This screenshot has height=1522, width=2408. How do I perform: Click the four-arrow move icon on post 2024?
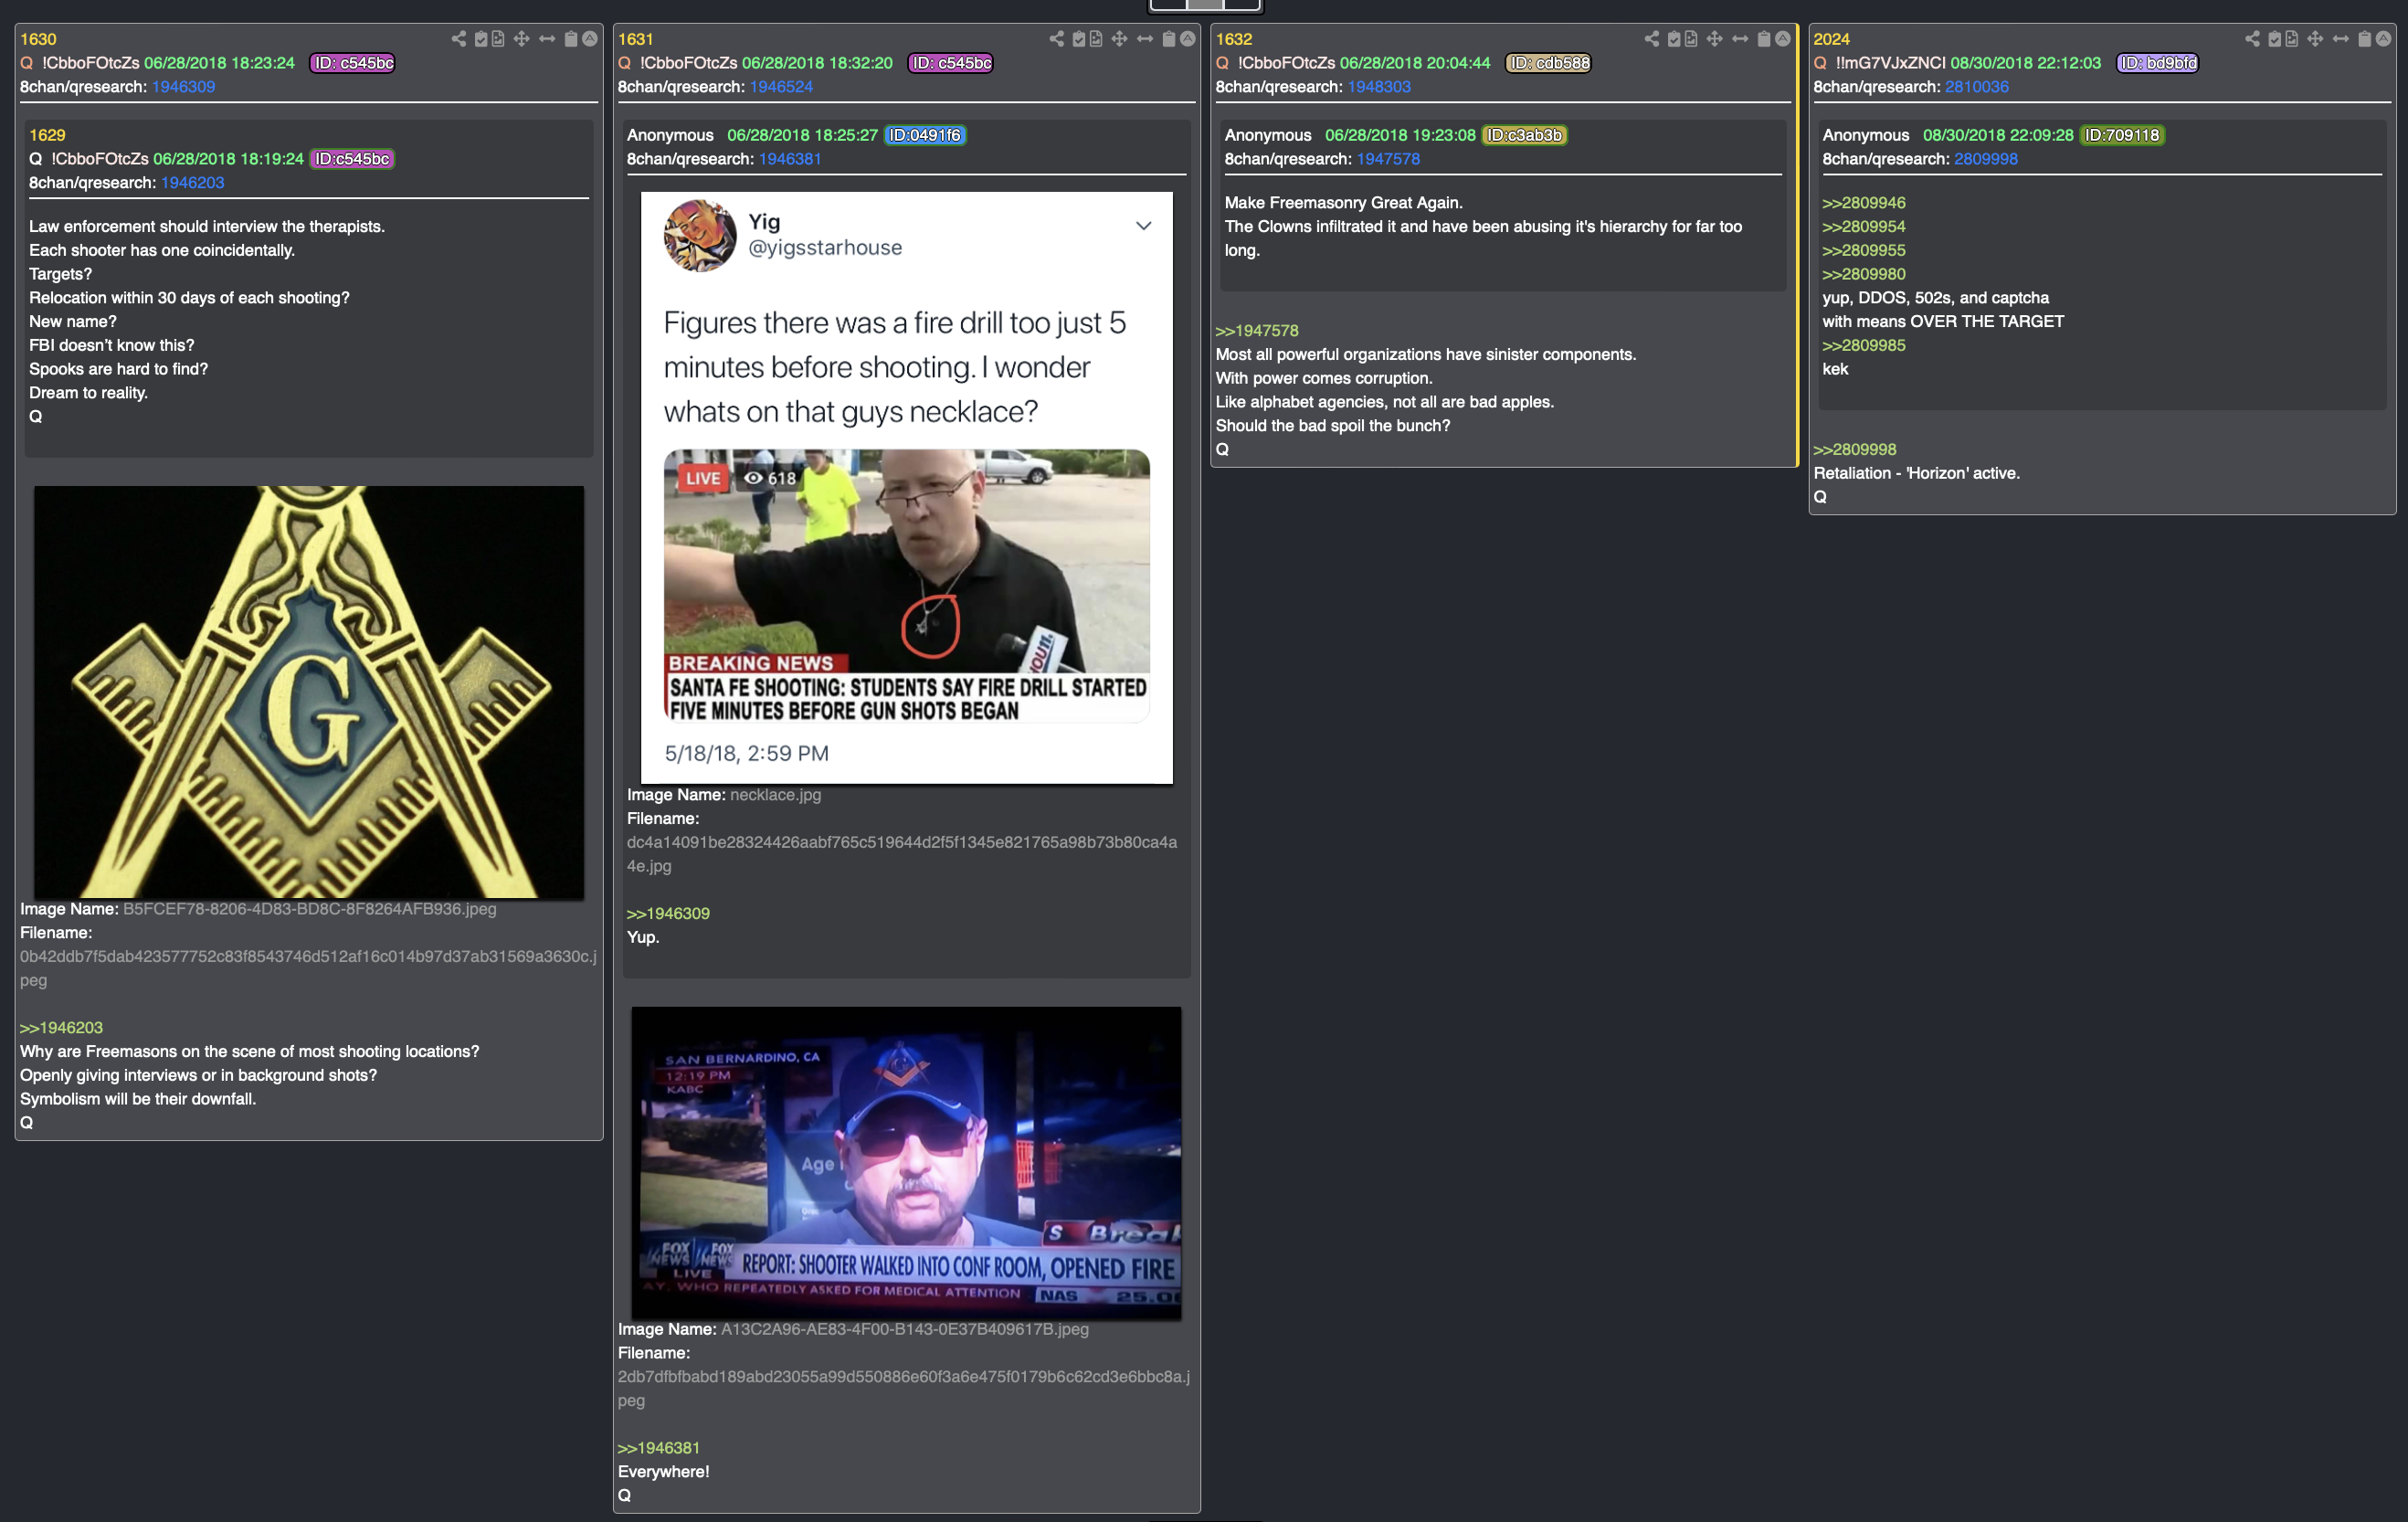click(2315, 39)
